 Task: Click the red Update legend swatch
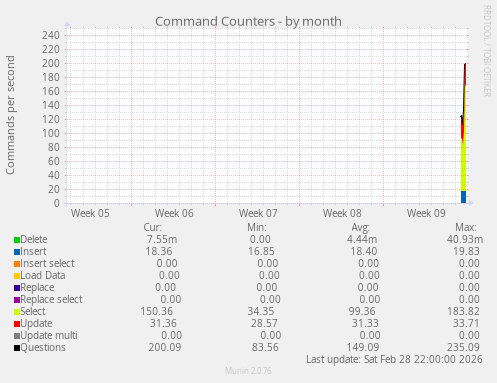(17, 324)
